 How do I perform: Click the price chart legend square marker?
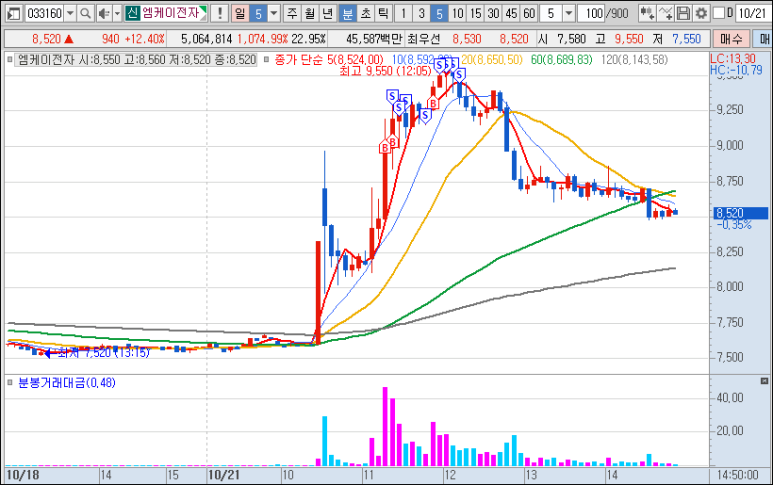pyautogui.click(x=10, y=60)
